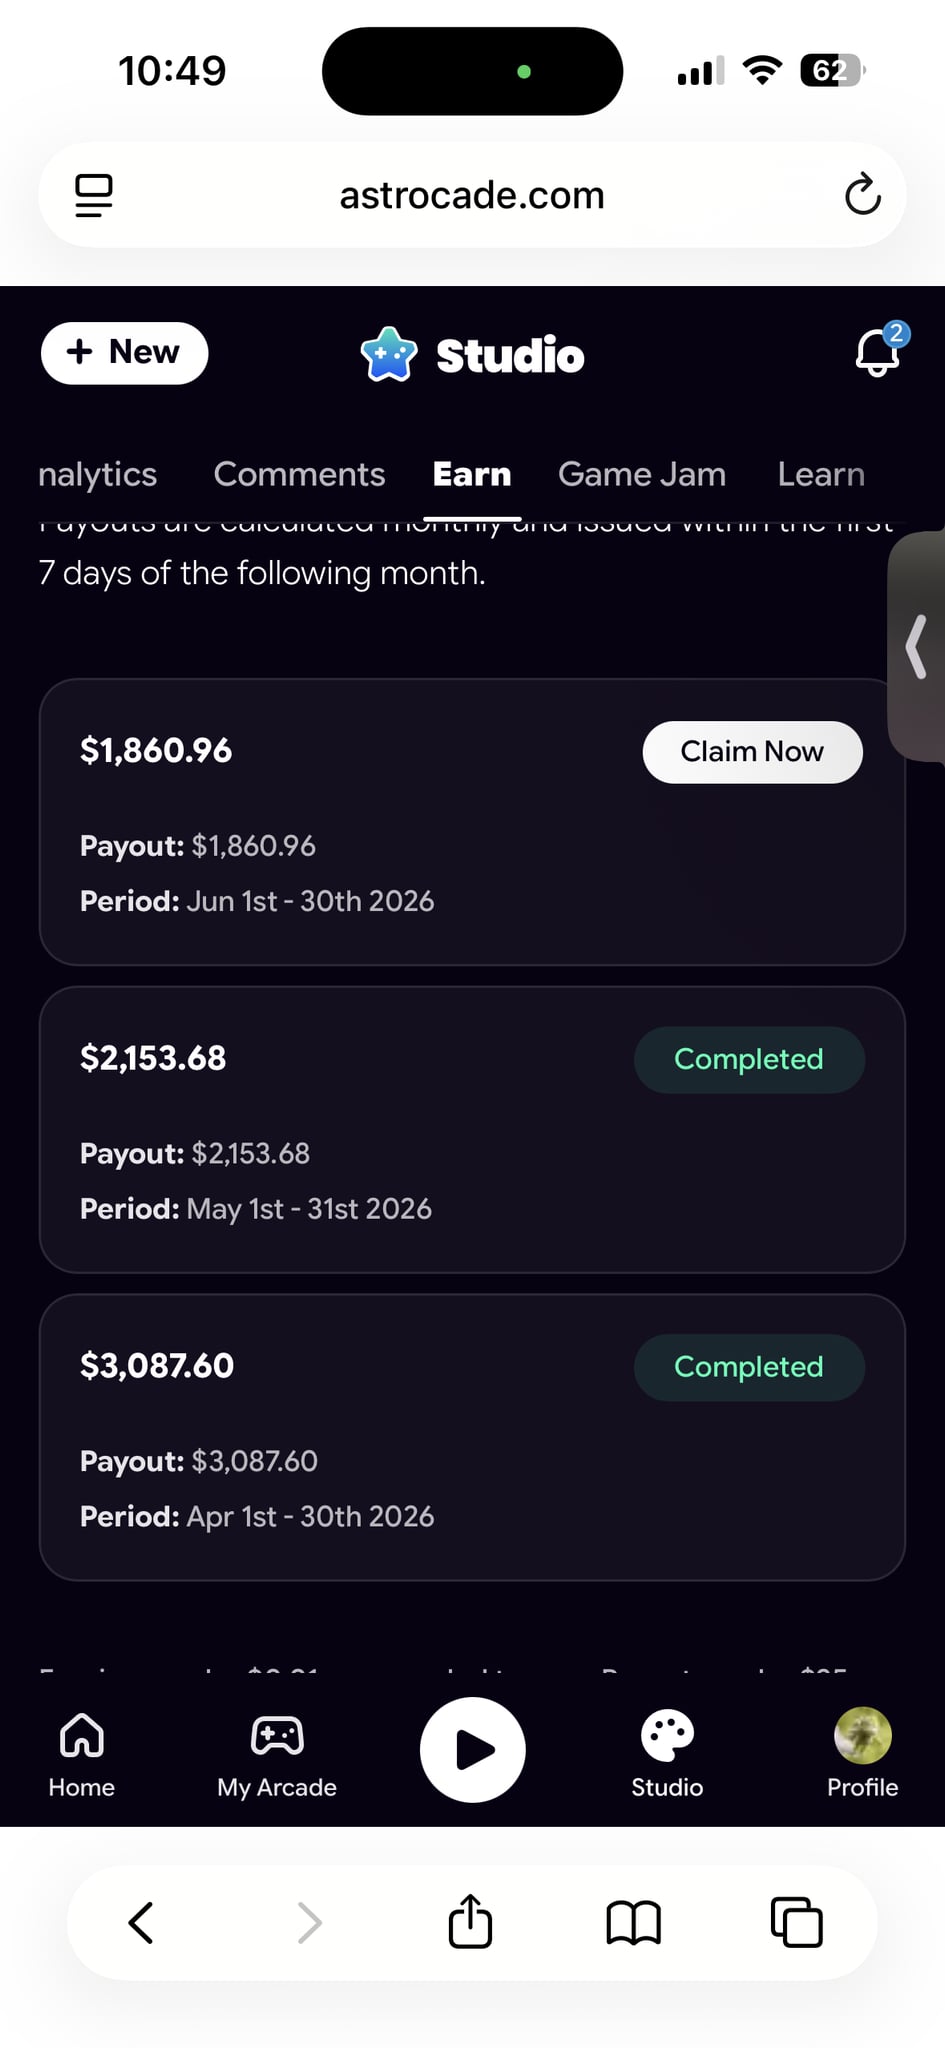Screen dimensions: 945x2048
Task: Go back with browser back chevron
Action: coord(141,1922)
